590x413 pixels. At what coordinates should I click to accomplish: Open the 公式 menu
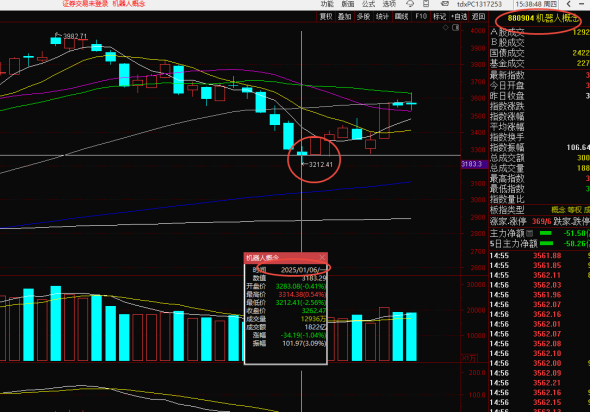coord(368,4)
